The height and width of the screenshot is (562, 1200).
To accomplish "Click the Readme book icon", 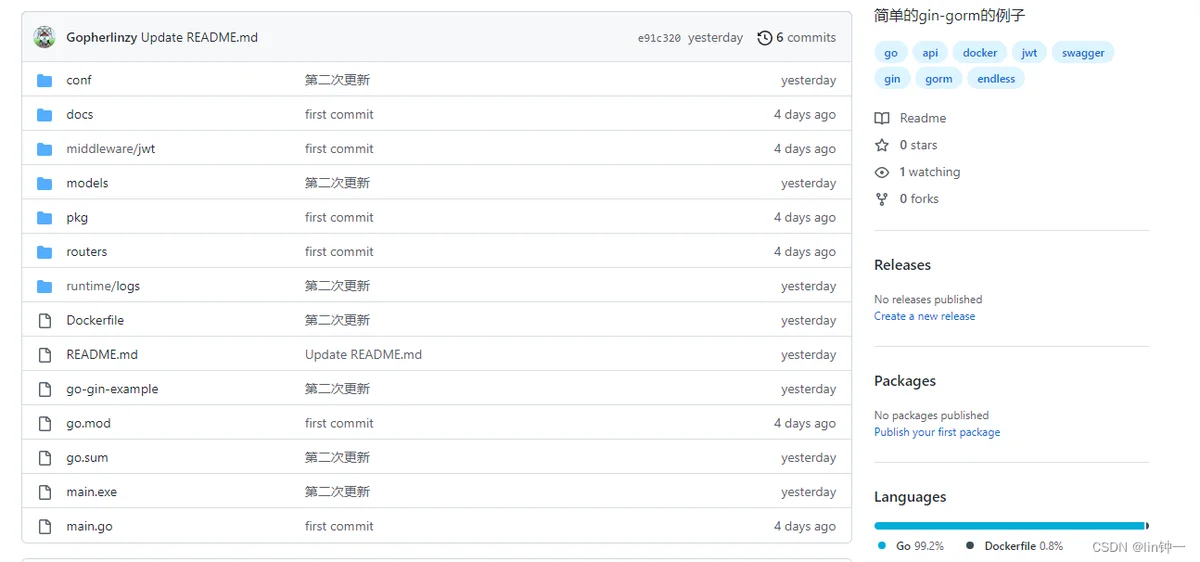I will 882,118.
